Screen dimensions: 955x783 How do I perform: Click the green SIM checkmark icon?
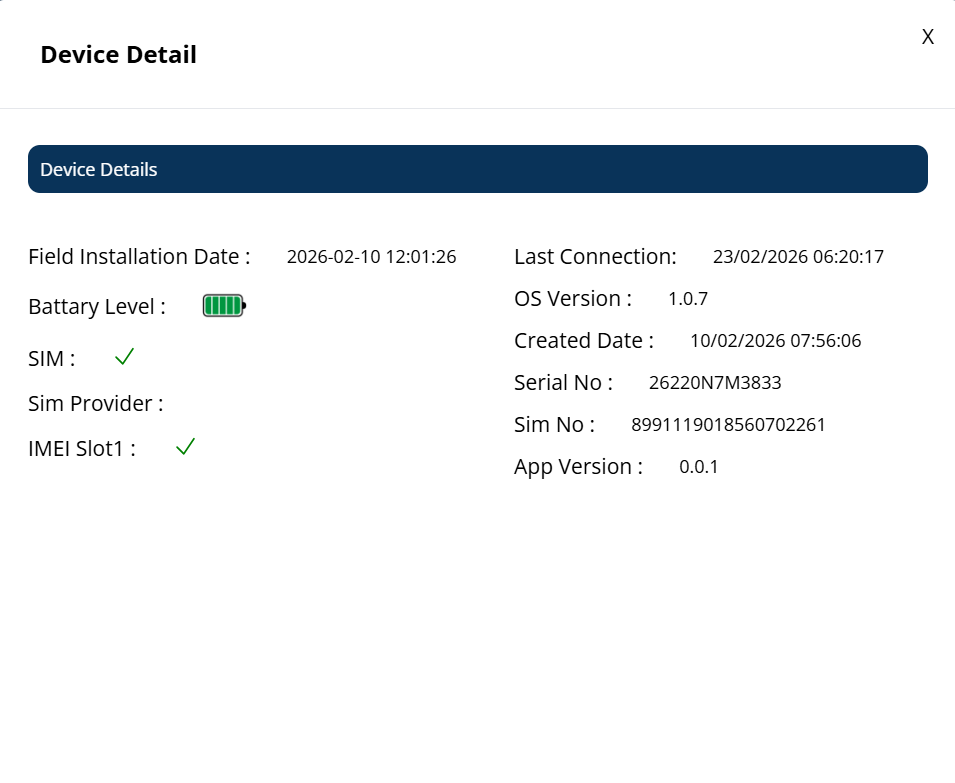coord(124,357)
